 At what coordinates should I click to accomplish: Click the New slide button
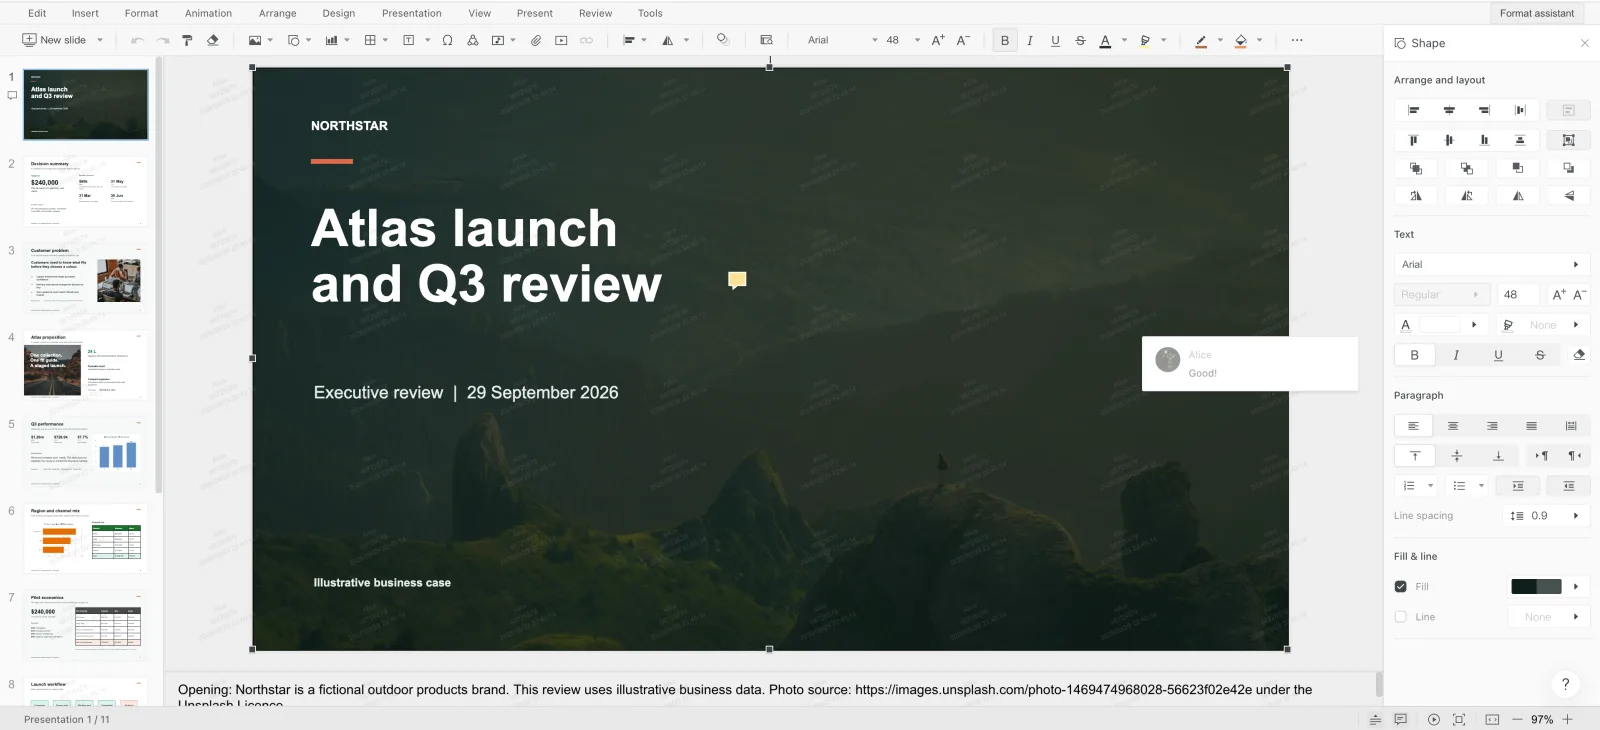point(55,40)
